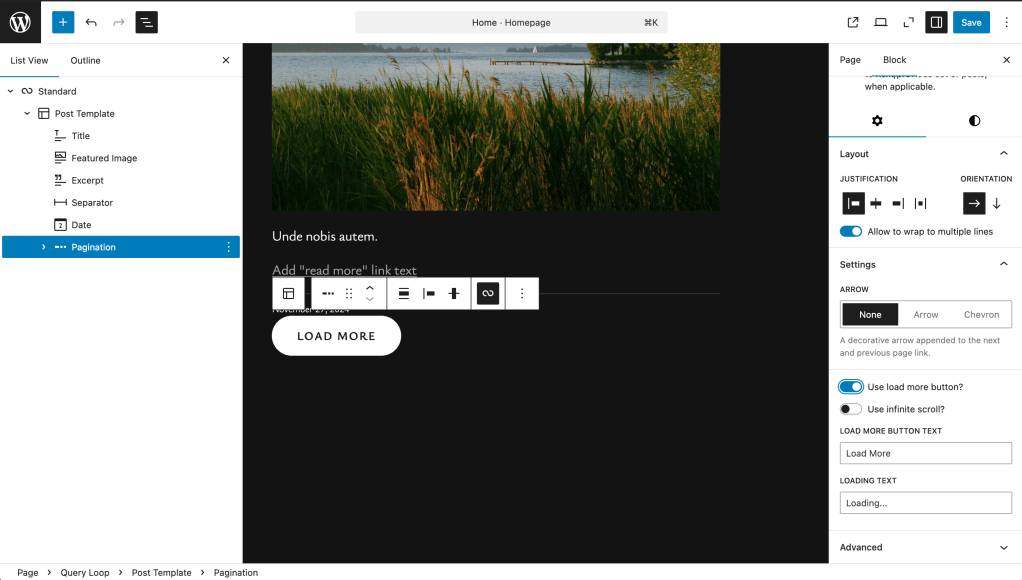The image size is (1022, 580).
Task: Switch to the Styles half-circle tab
Action: tap(974, 121)
